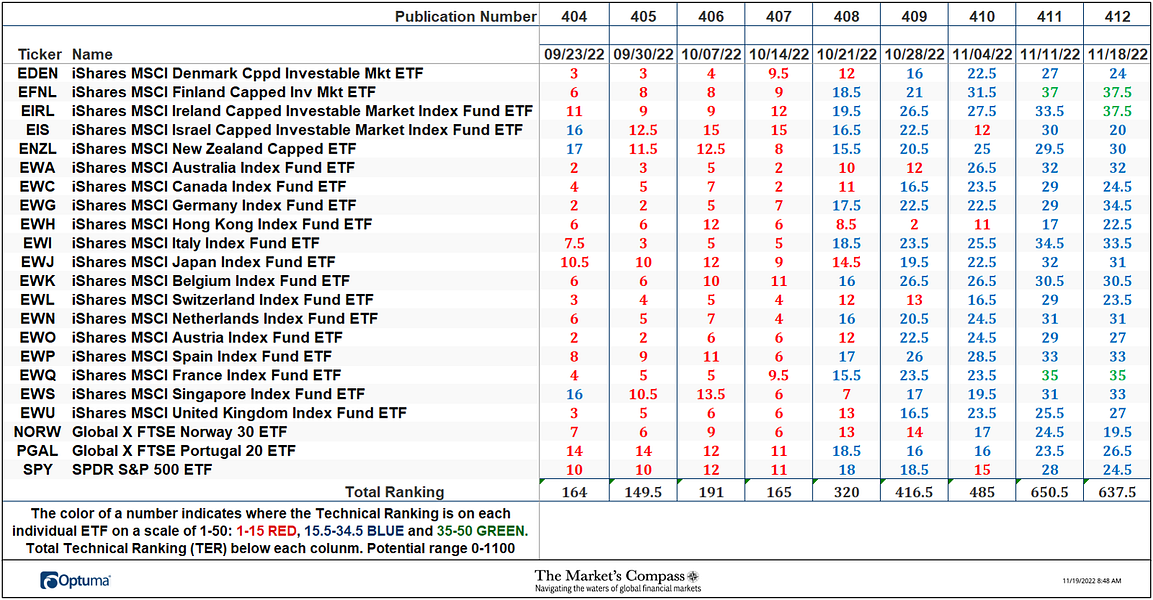
Task: Select iShares MSCI France Index Fund ETF name
Action: tap(207, 376)
